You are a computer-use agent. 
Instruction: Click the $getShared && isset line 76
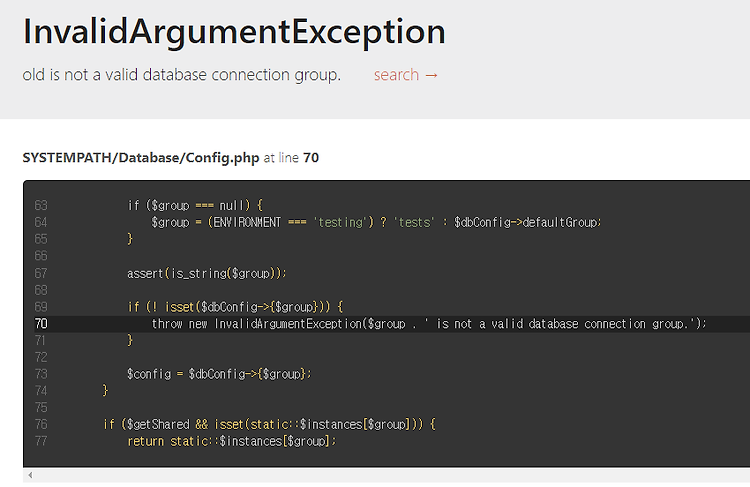[x=269, y=424]
